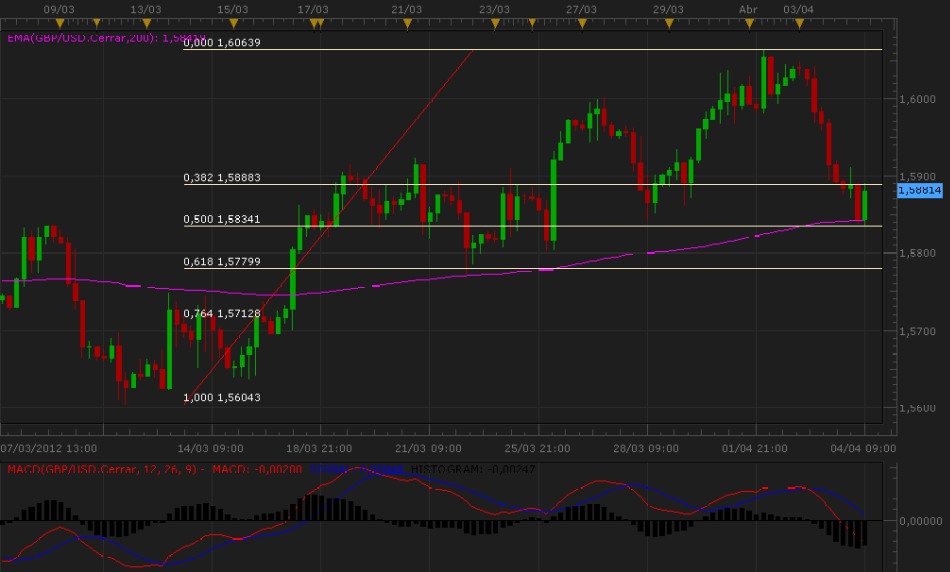Select the 13/03 day marker triangle
Viewport: 950px width, 572px height.
(147, 22)
